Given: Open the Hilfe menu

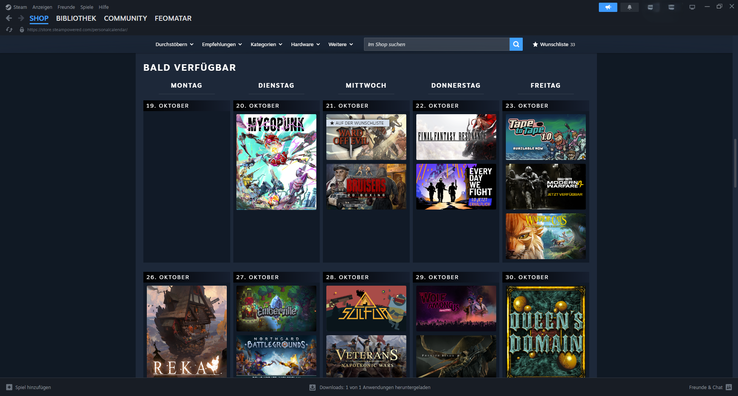Looking at the screenshot, I should (x=104, y=7).
